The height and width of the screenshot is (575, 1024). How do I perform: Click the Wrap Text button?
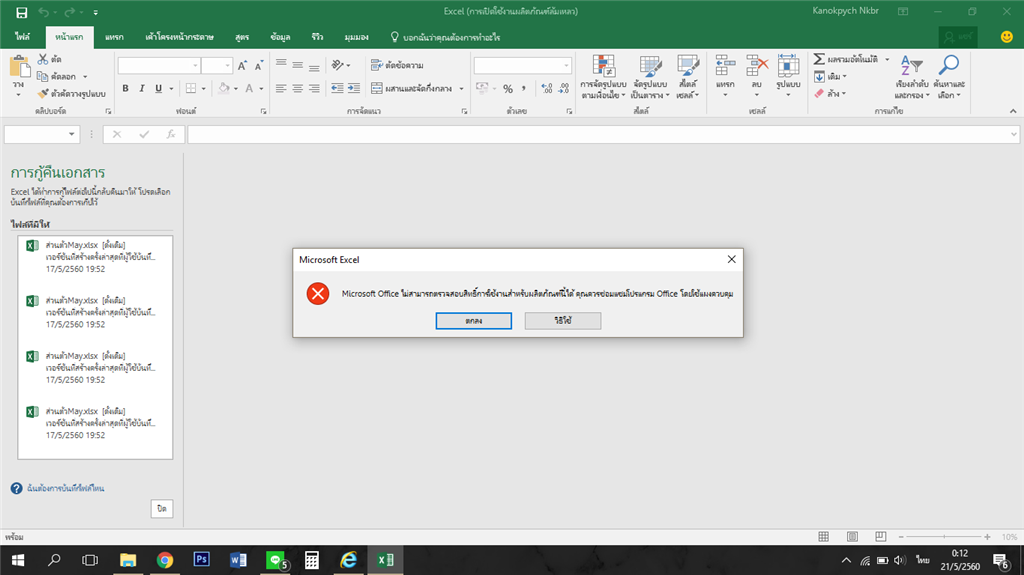pyautogui.click(x=397, y=65)
